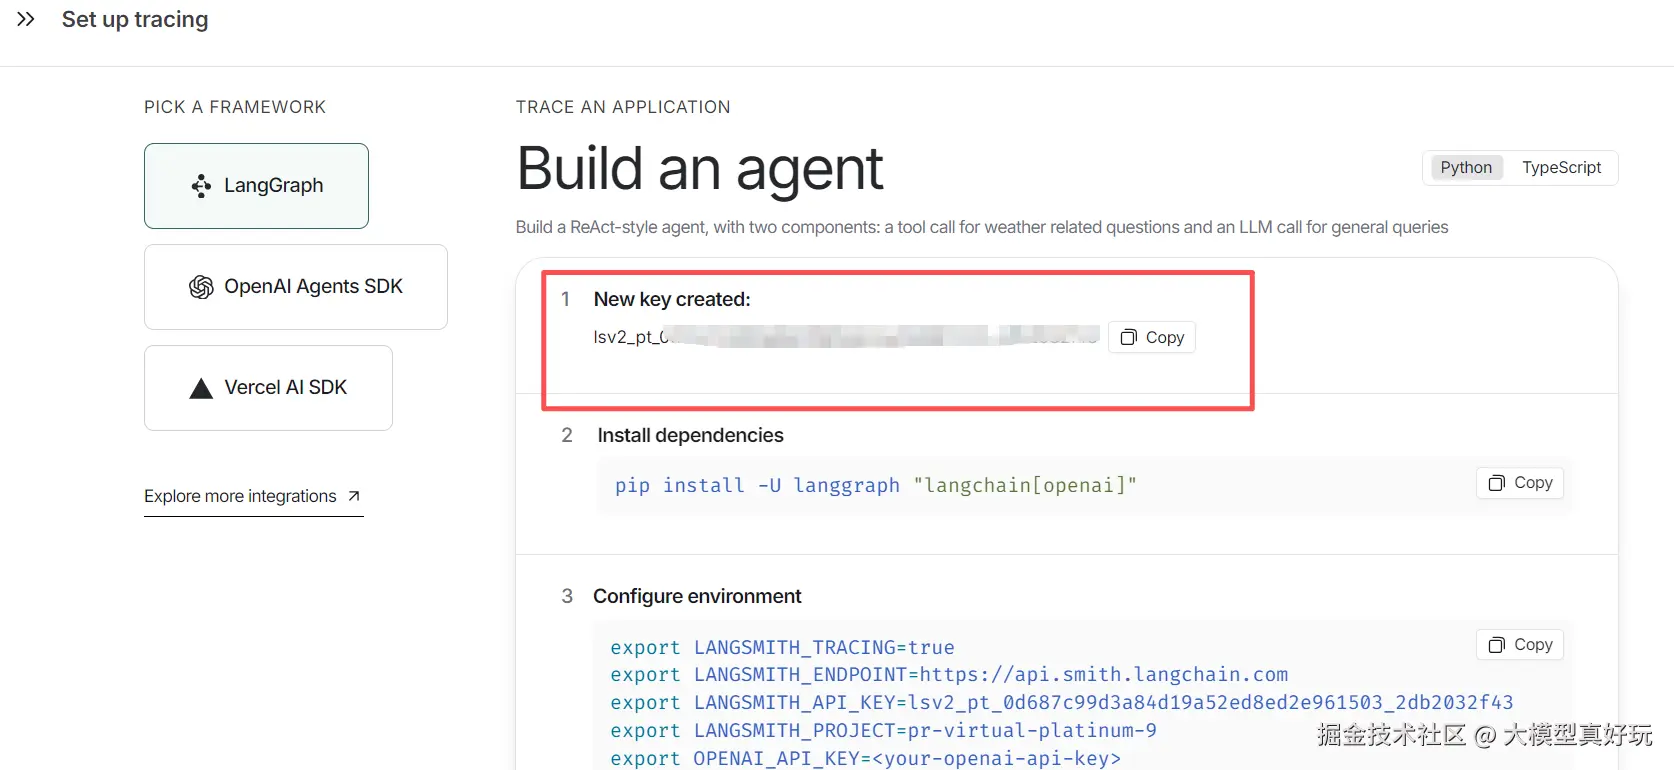The height and width of the screenshot is (770, 1674).
Task: Click the PICK A FRAMEWORK label
Action: coord(235,107)
